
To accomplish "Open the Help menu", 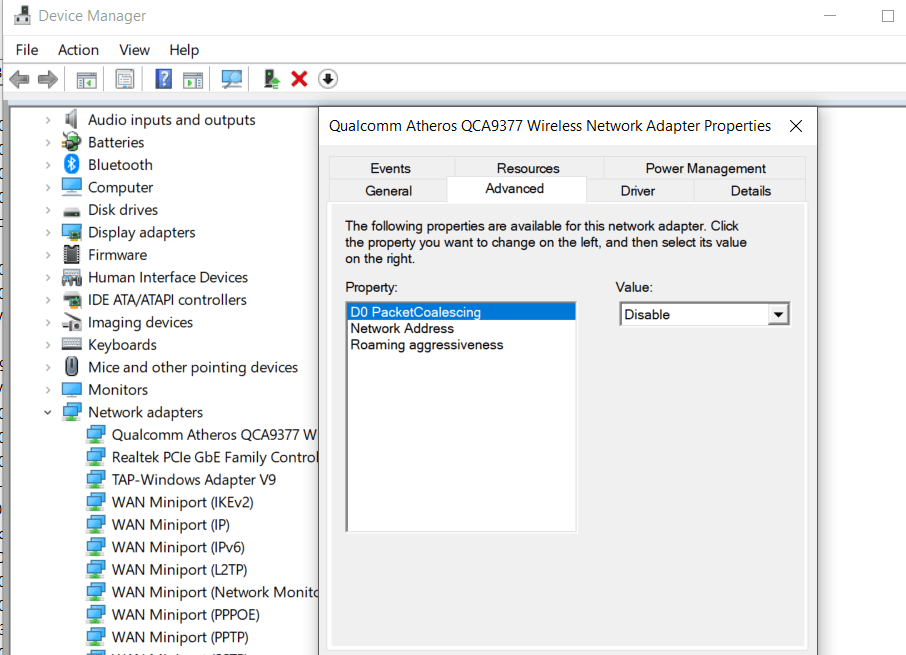I will pyautogui.click(x=184, y=50).
